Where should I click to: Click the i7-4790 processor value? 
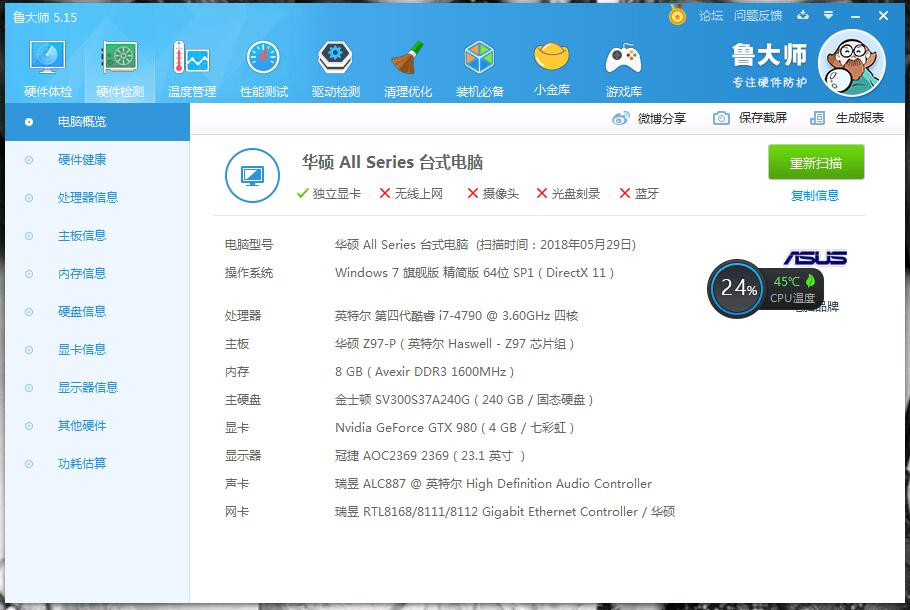pyautogui.click(x=457, y=316)
